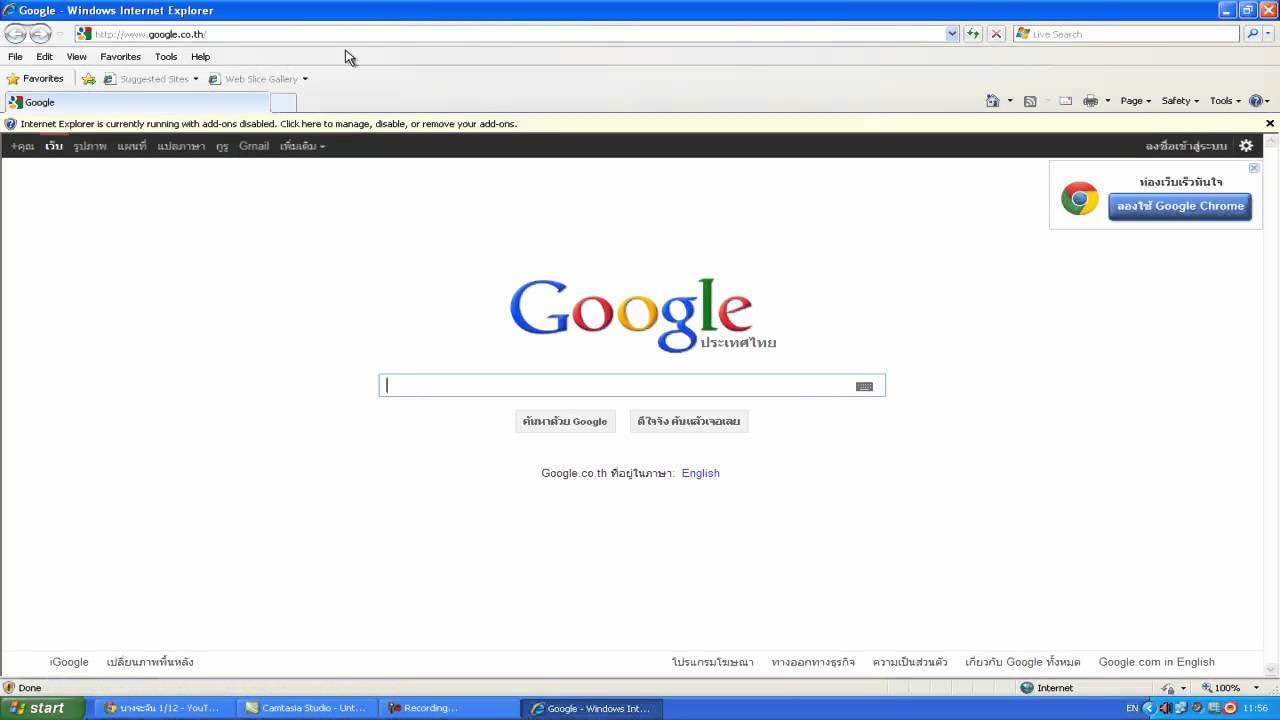This screenshot has width=1280, height=720.
Task: Click the Stop loading X icon
Action: (996, 34)
